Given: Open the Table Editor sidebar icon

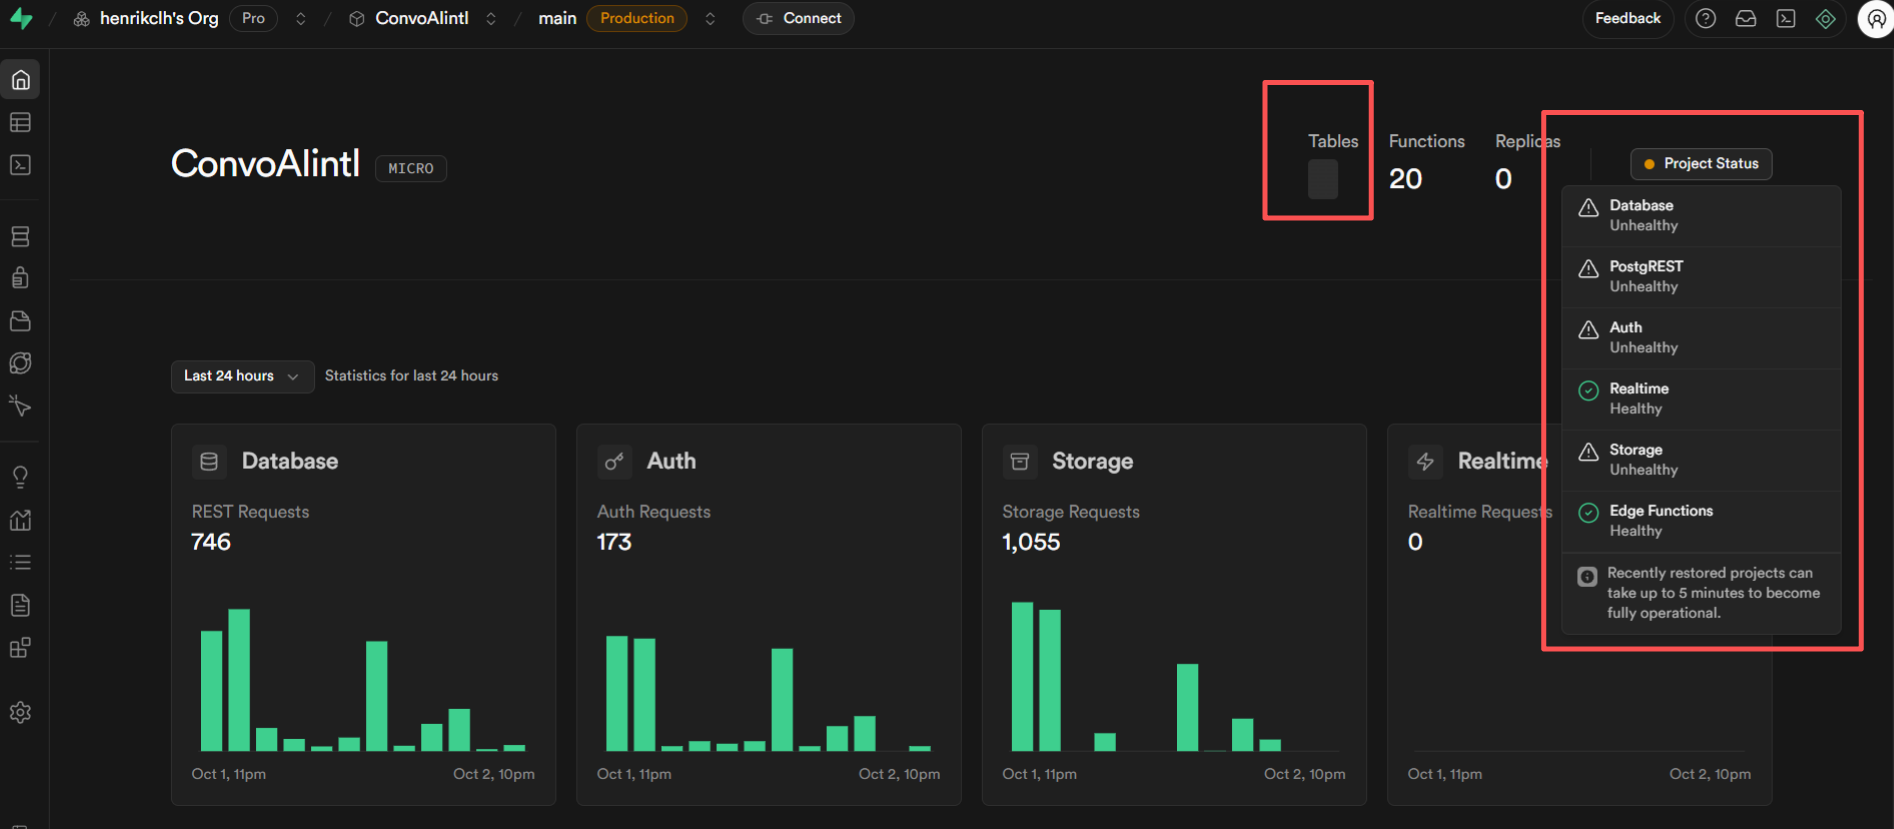Looking at the screenshot, I should tap(20, 122).
